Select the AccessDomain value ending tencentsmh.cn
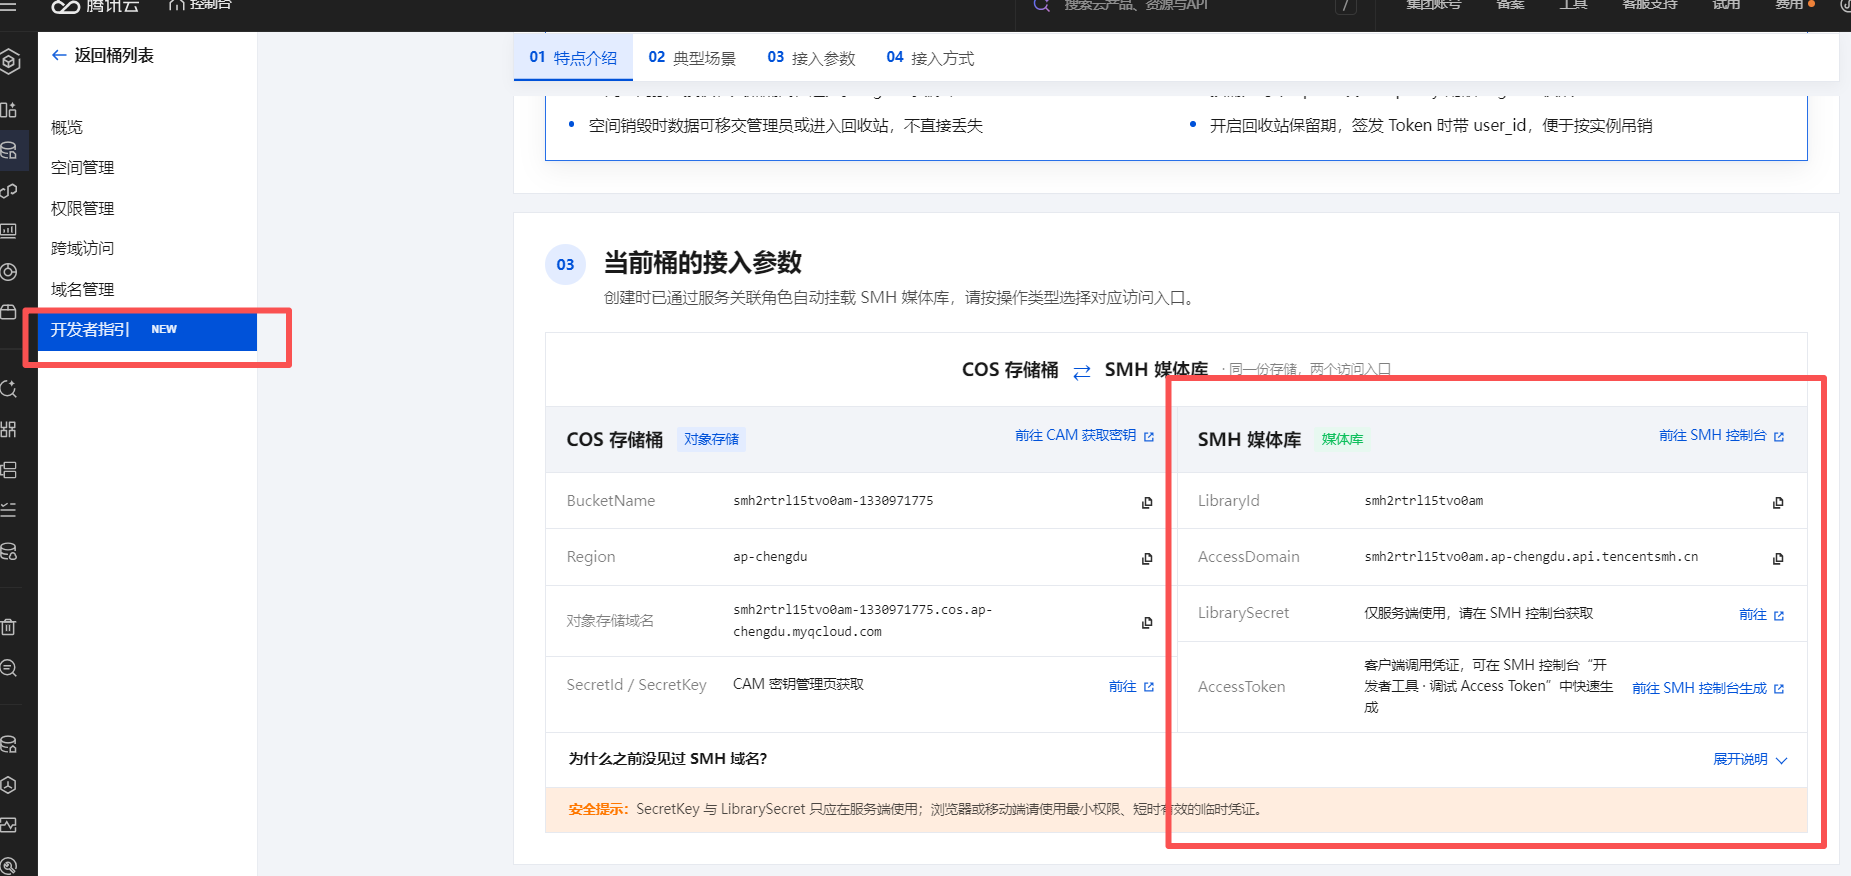The width and height of the screenshot is (1851, 876). click(1531, 557)
